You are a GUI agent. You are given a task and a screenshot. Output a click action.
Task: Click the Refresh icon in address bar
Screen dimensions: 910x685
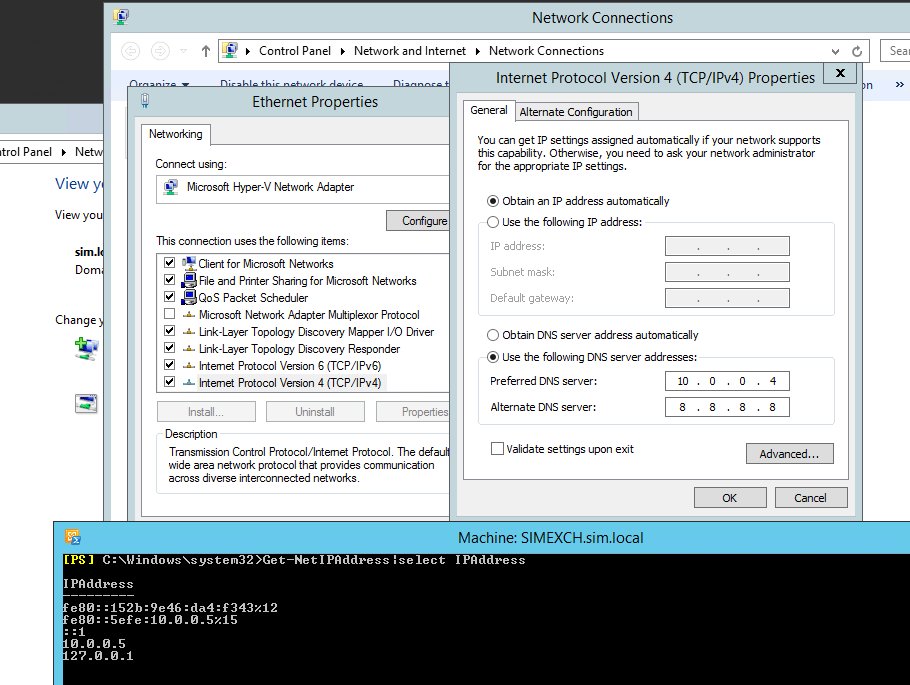coord(857,51)
